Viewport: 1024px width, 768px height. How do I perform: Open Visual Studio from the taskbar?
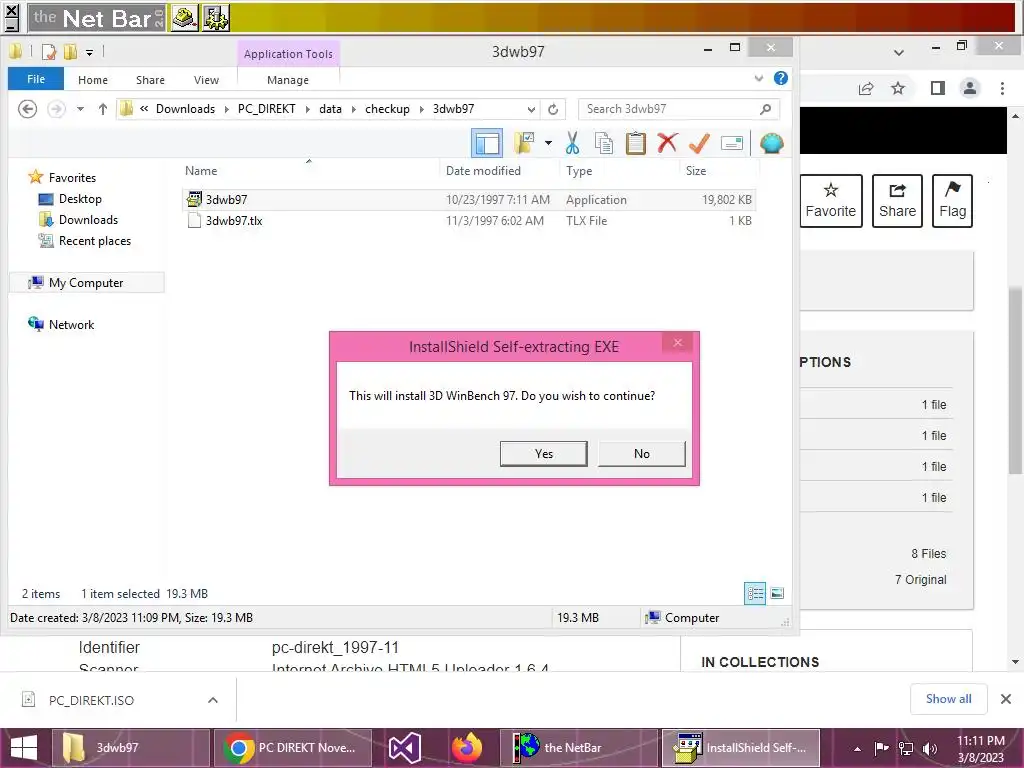pyautogui.click(x=405, y=748)
